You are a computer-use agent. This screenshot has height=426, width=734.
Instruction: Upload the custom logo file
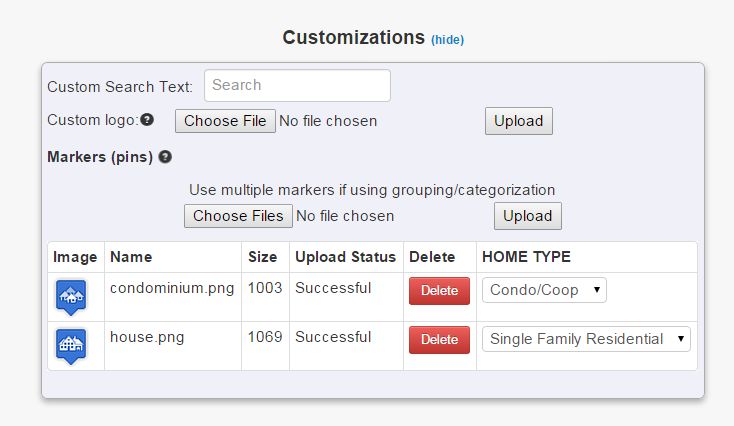tap(518, 121)
